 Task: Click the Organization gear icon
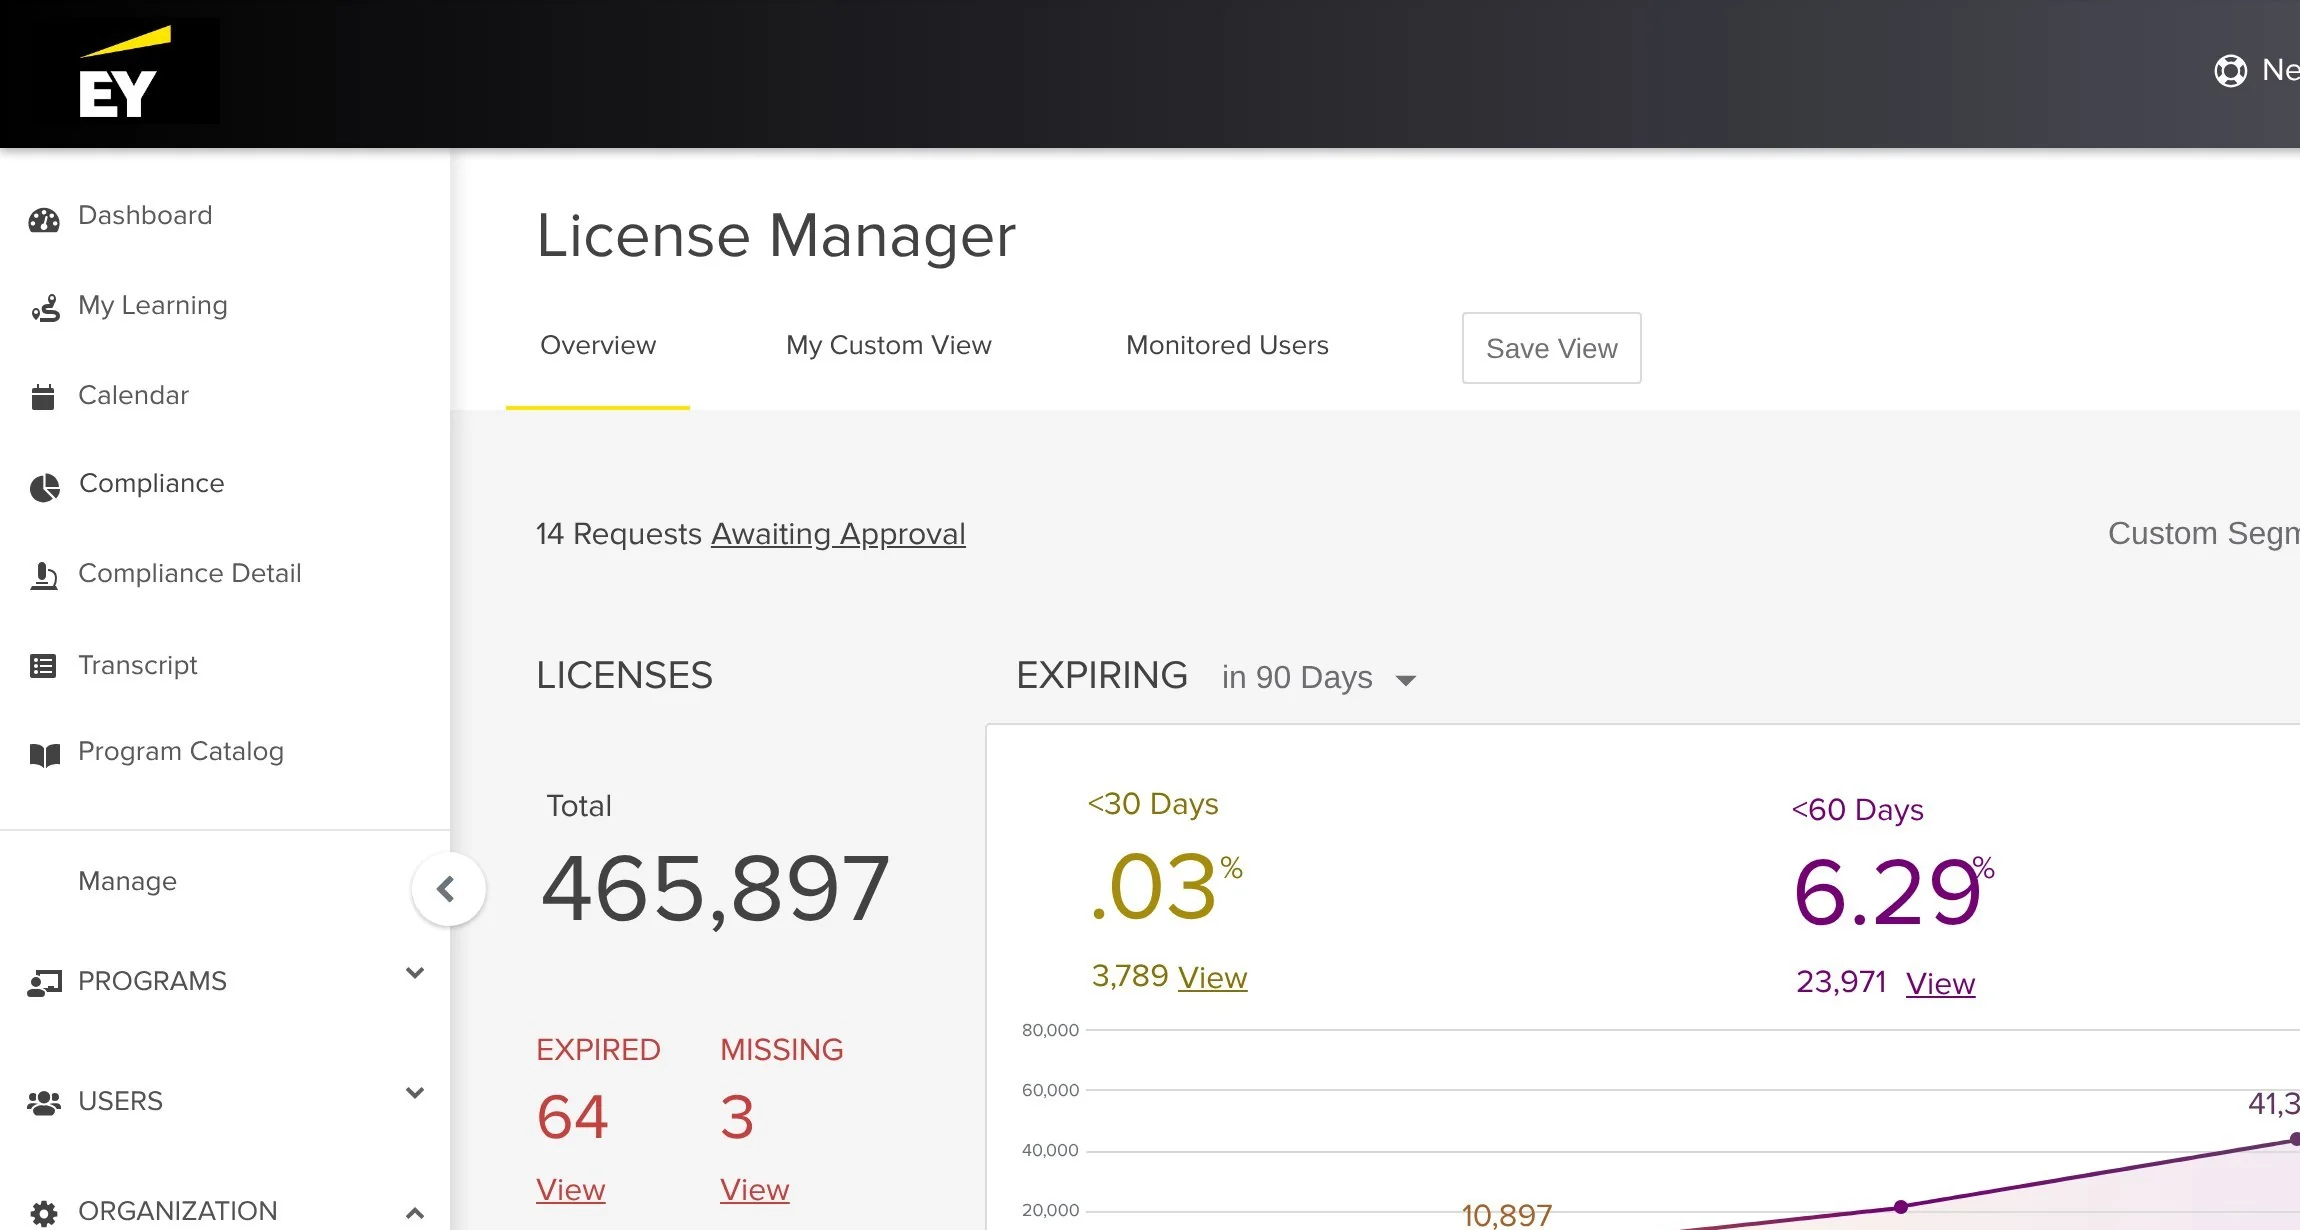(x=44, y=1213)
